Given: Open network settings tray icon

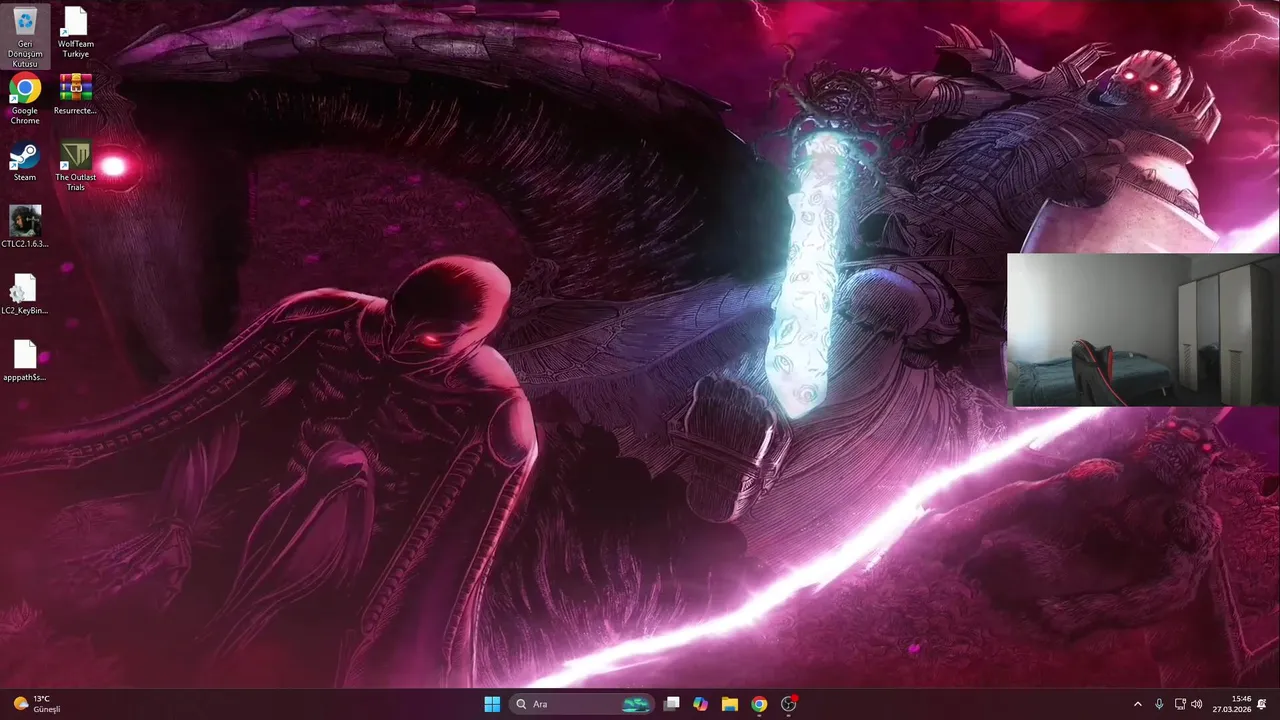Looking at the screenshot, I should coord(1180,704).
